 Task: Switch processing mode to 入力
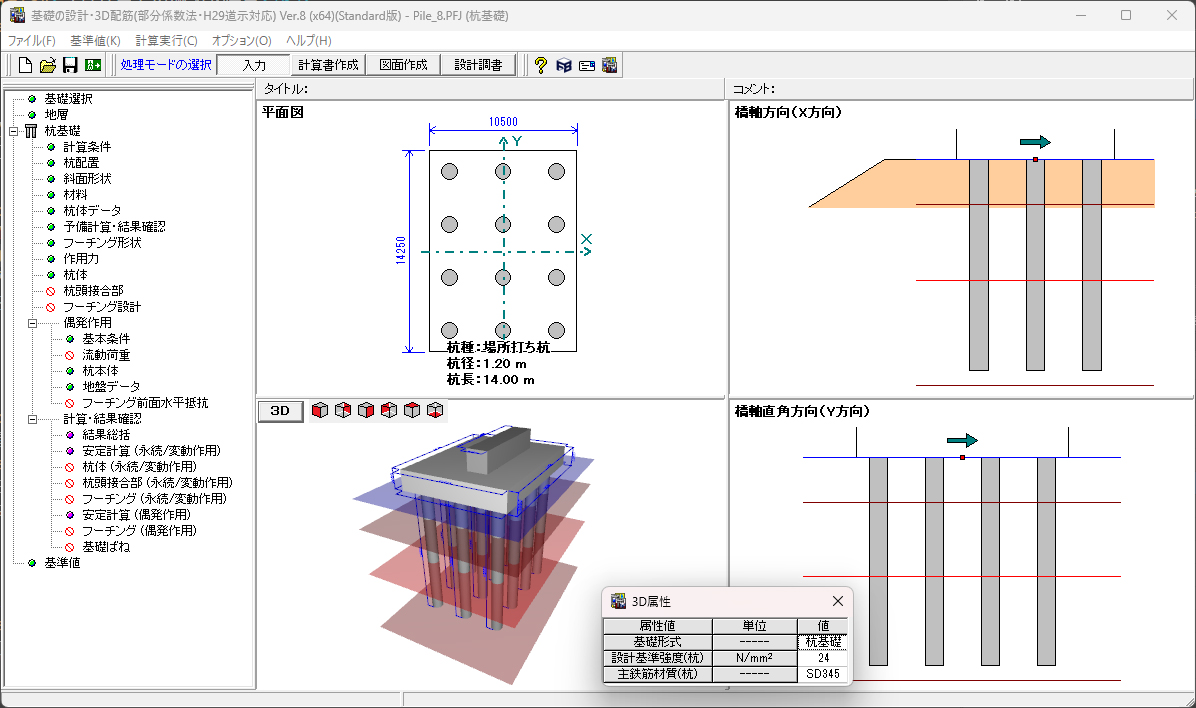(x=254, y=65)
